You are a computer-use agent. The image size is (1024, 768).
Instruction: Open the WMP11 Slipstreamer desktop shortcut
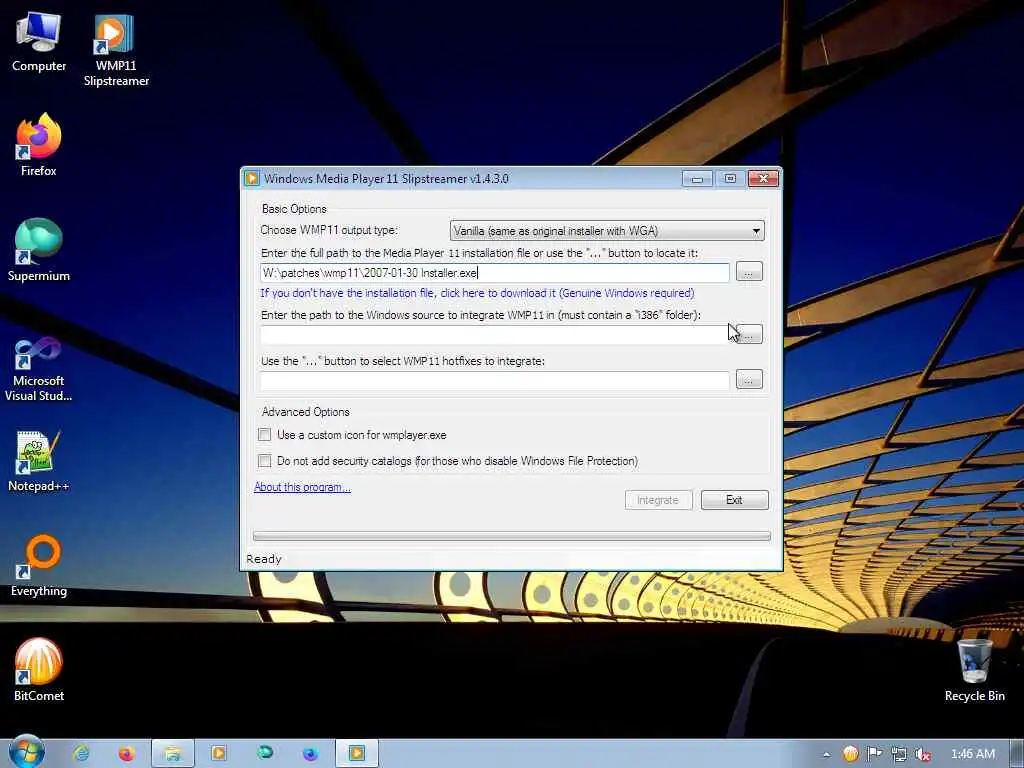[x=116, y=51]
